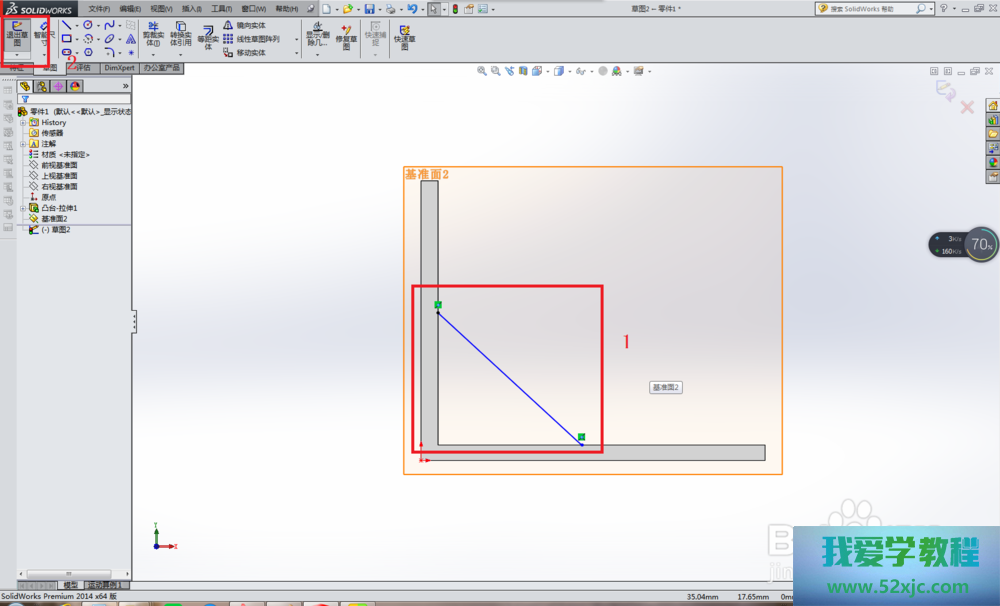
Task: Select the blue diagonal sketch line
Action: [x=510, y=378]
